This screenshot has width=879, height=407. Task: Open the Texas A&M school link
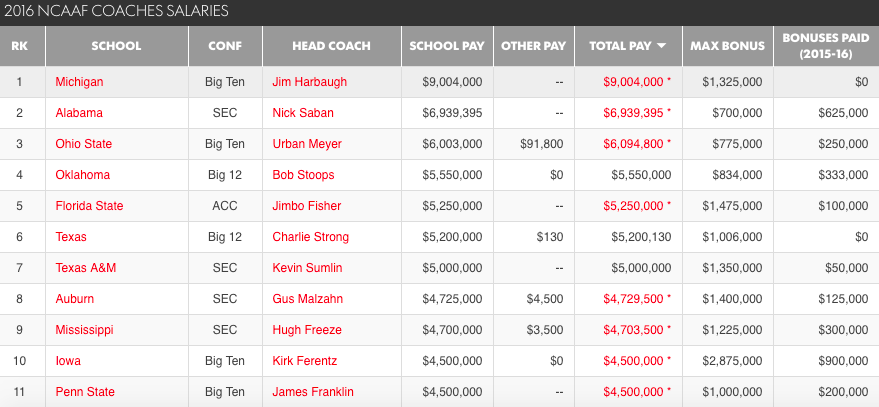pos(87,268)
